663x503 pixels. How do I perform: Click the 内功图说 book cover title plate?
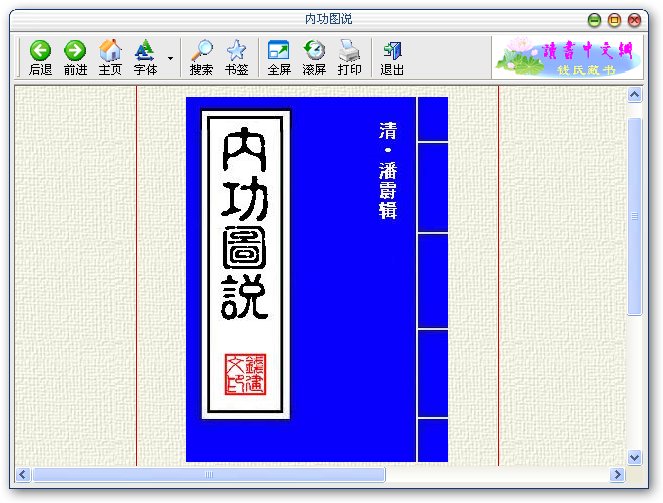(246, 265)
